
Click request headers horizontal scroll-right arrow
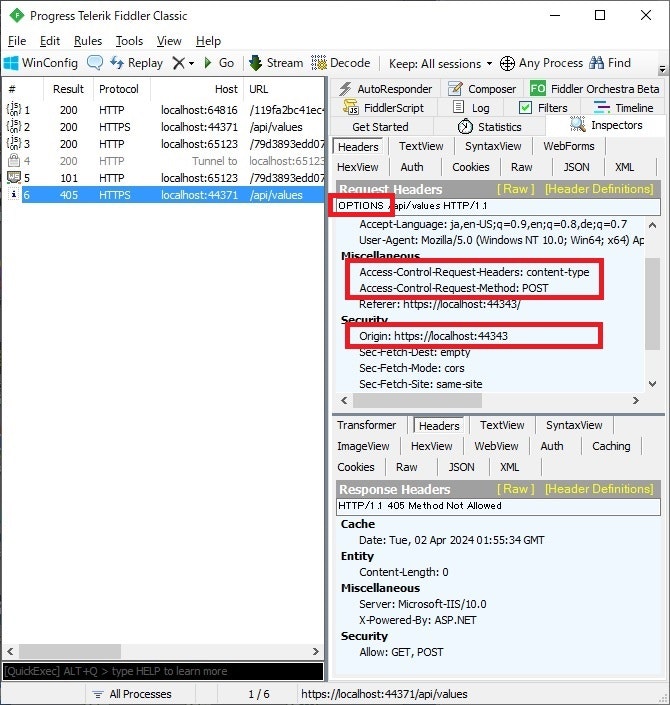[636, 401]
